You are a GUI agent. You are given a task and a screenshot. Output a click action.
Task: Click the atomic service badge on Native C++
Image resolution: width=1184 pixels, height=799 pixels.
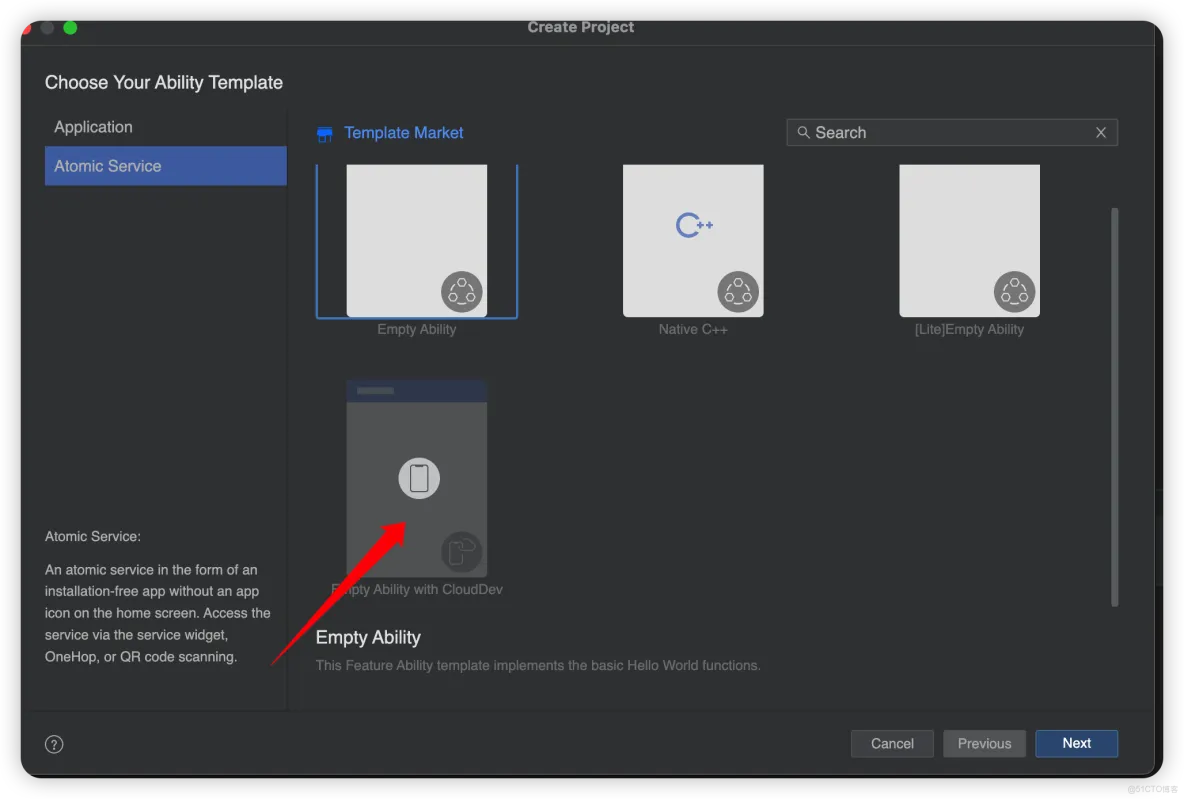(x=738, y=292)
